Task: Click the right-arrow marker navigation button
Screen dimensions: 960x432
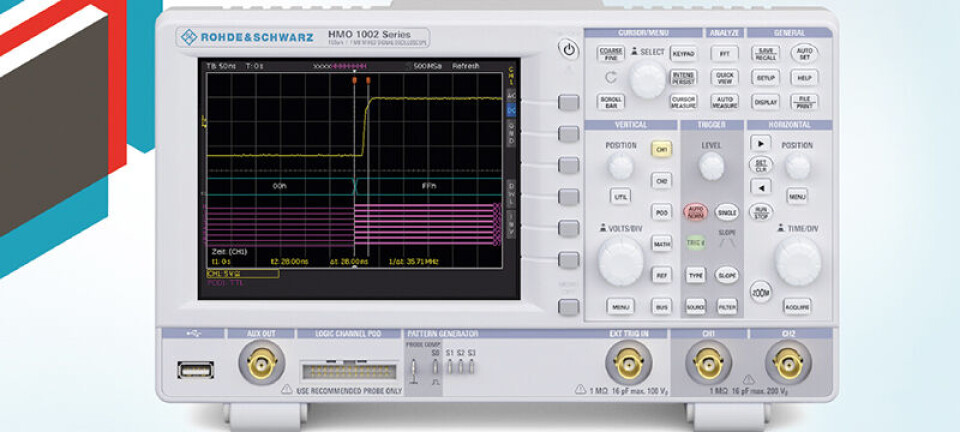Action: [760, 144]
